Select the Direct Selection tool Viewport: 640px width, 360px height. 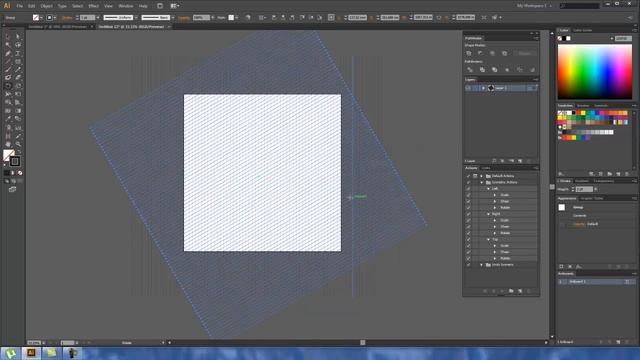pos(18,36)
